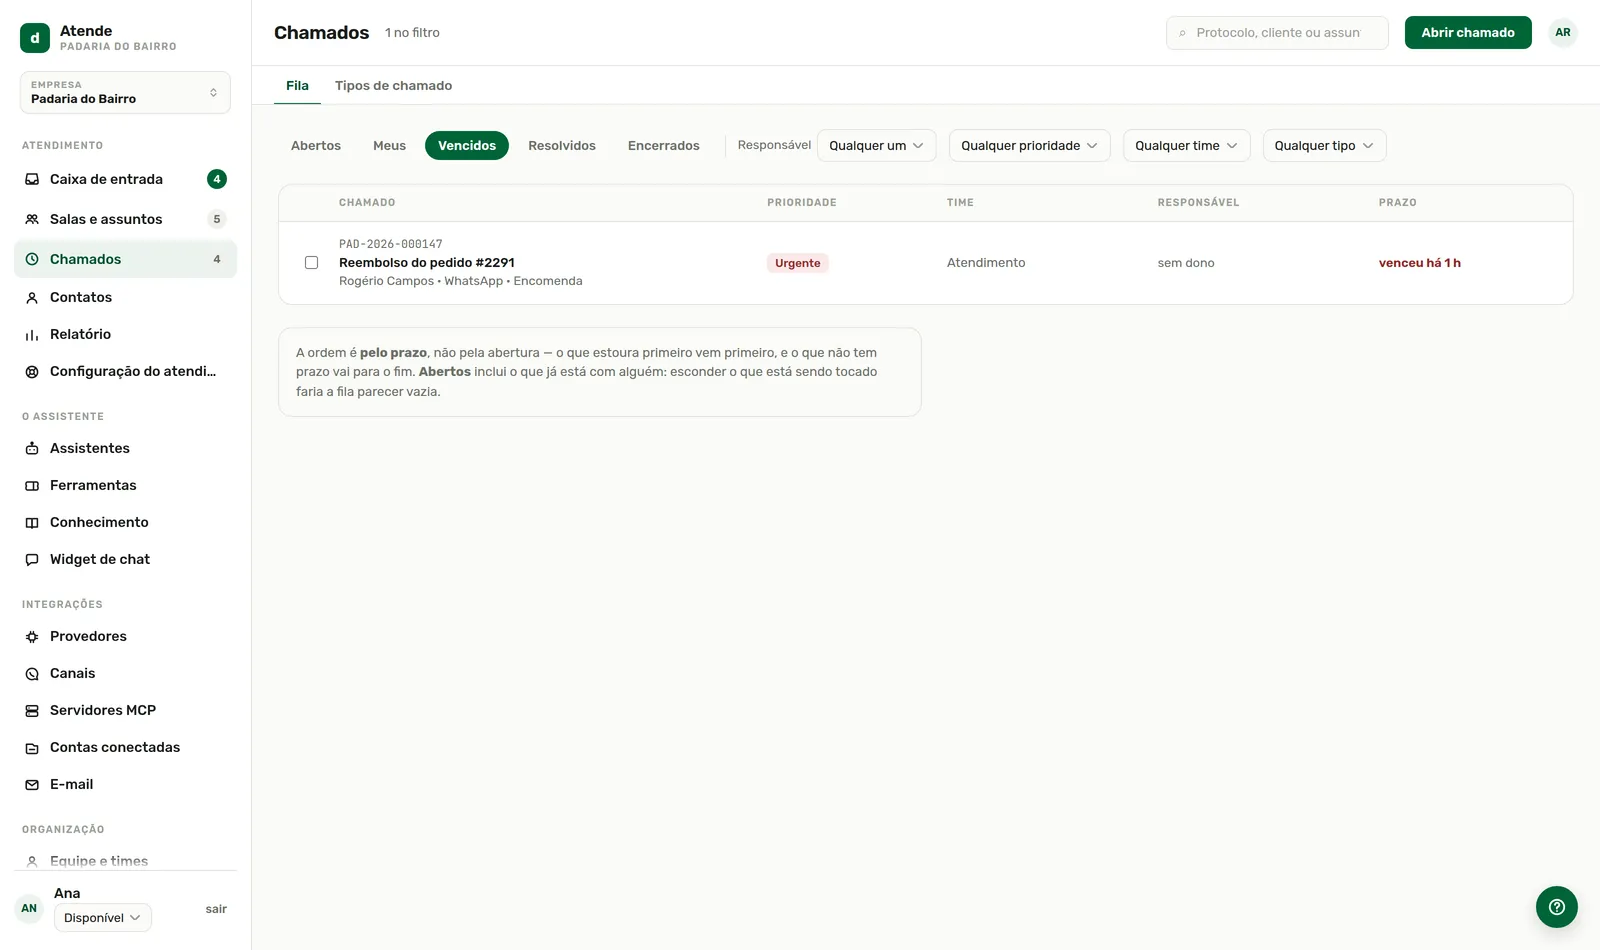1600x950 pixels.
Task: Open ticket Reembolso do pedido #2291
Action: pyautogui.click(x=427, y=262)
